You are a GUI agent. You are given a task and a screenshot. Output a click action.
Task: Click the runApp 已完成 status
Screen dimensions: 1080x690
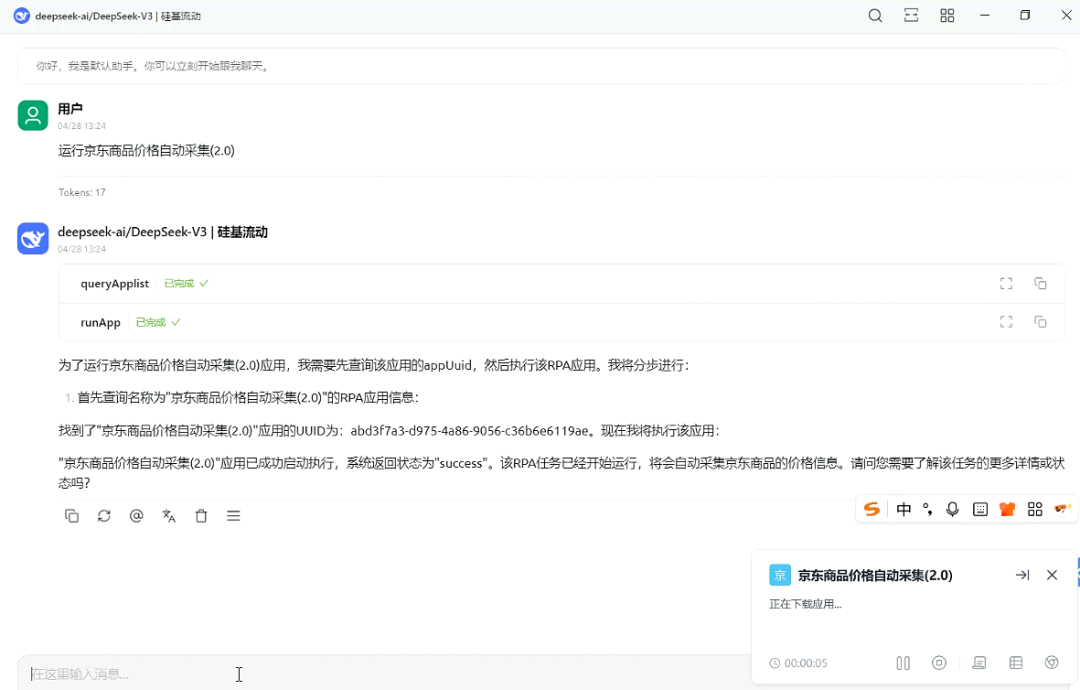(x=158, y=322)
